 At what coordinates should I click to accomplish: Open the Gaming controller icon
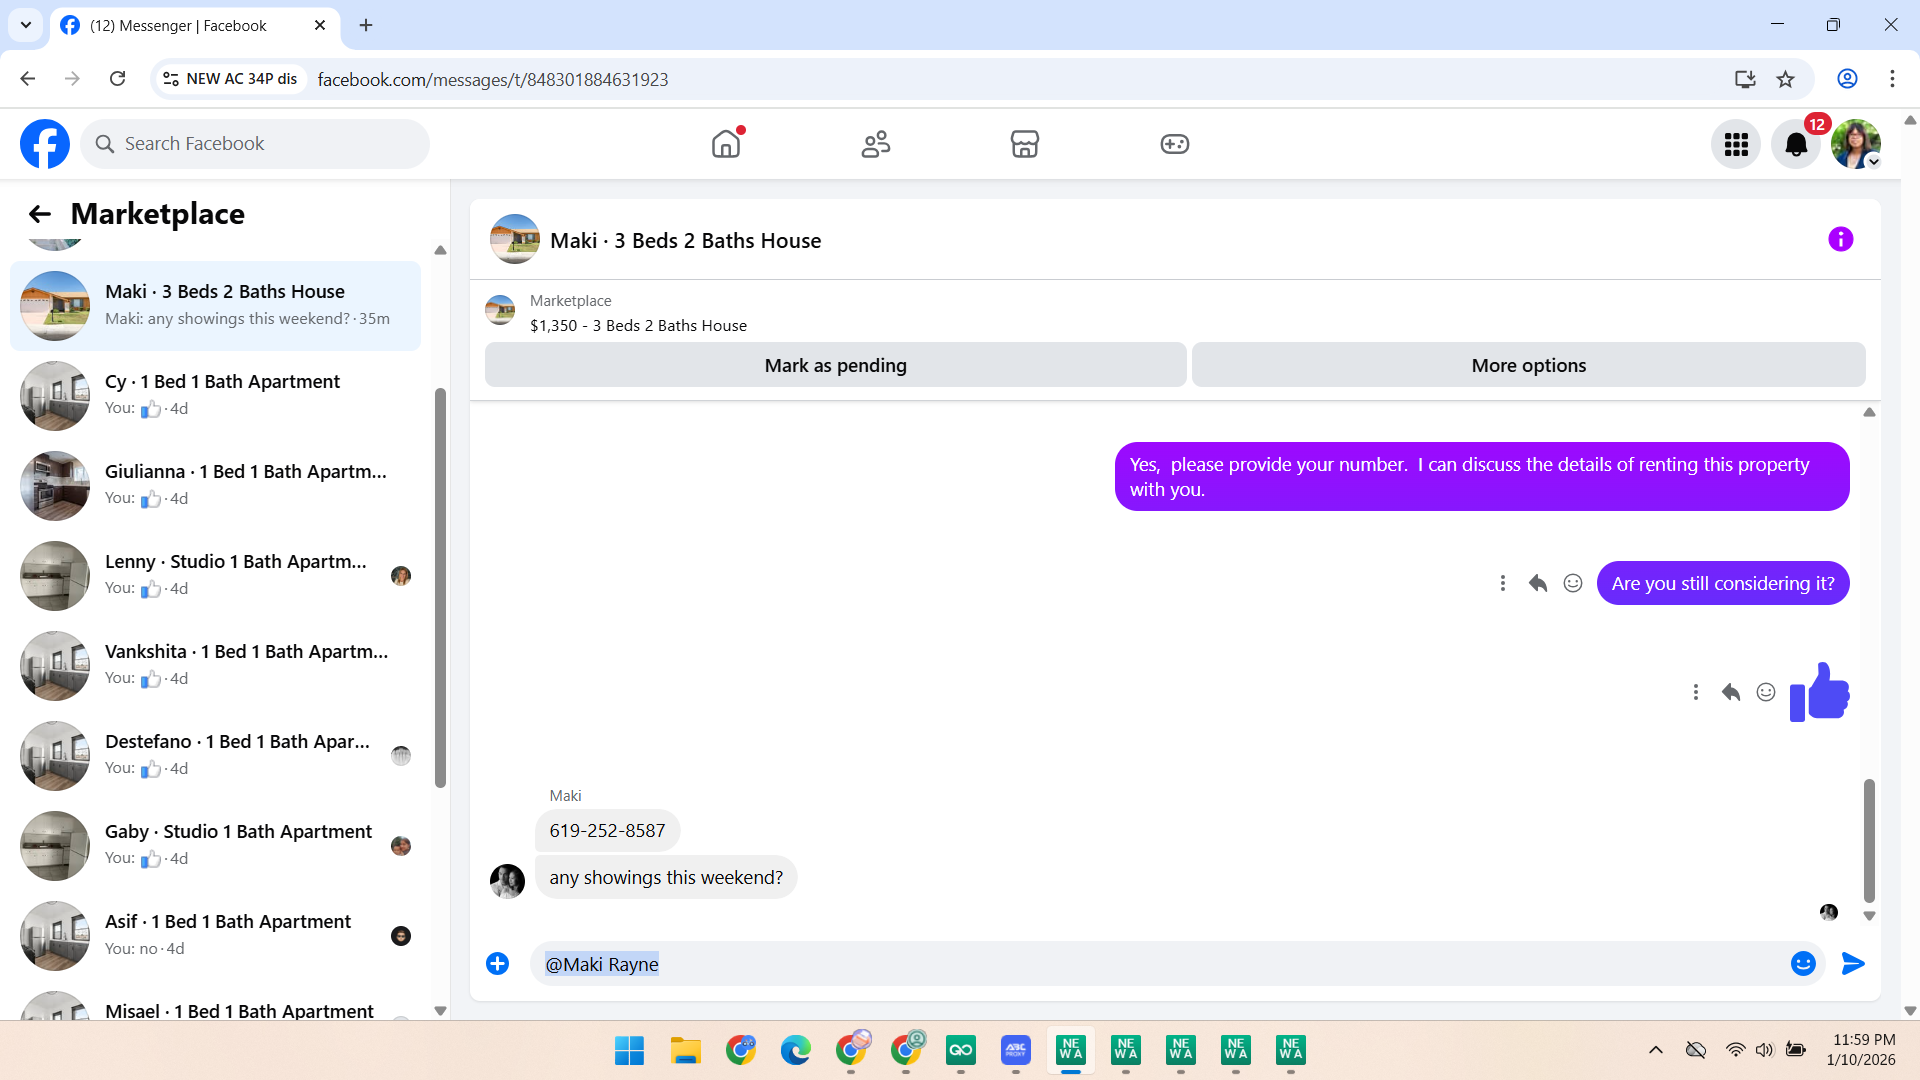coord(1174,144)
